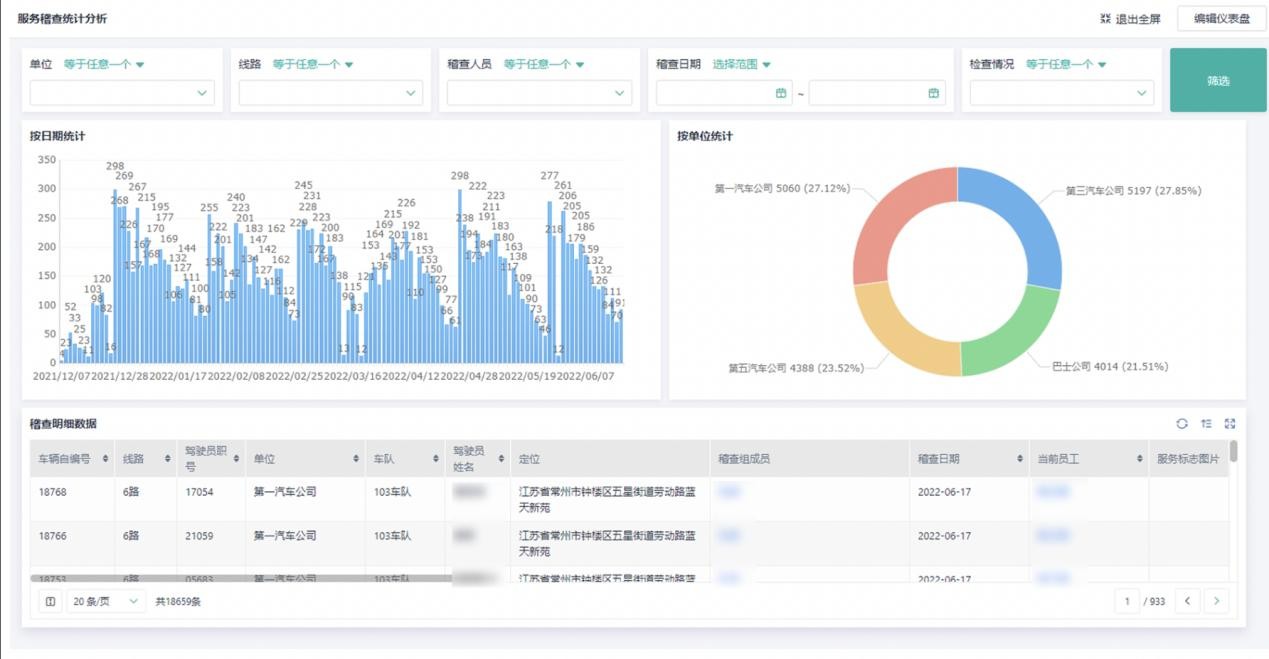Open the end date calendar picker icon
The width and height of the screenshot is (1269, 659).
click(x=933, y=93)
